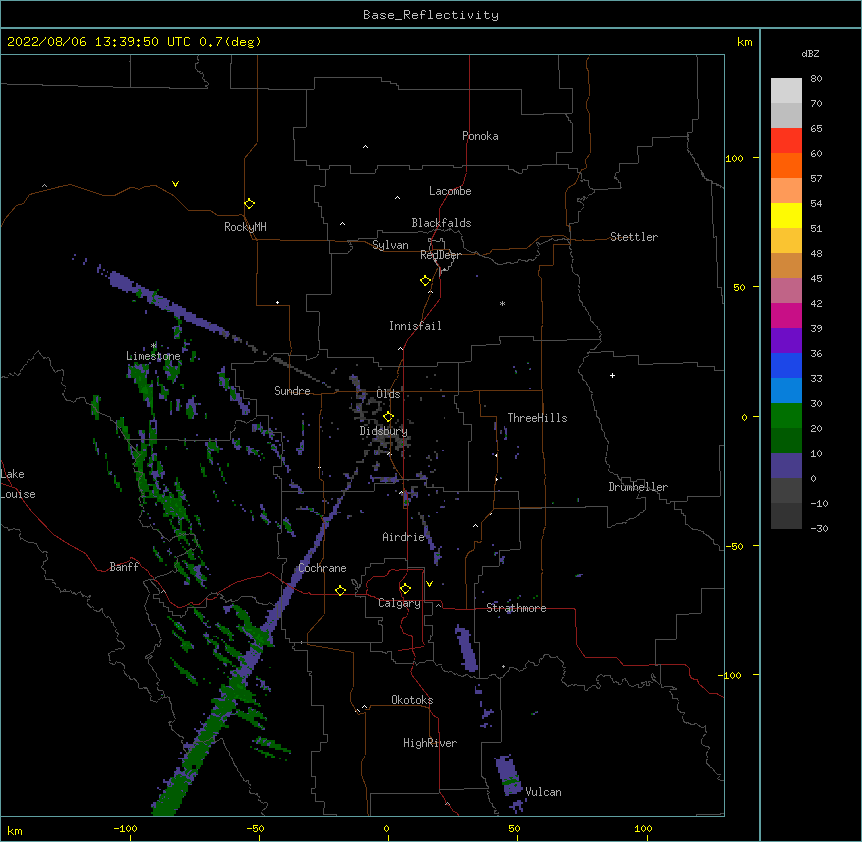This screenshot has width=862, height=842.
Task: Pick the purple-blue 0-10 dBZ legend swatch
Action: pos(786,466)
